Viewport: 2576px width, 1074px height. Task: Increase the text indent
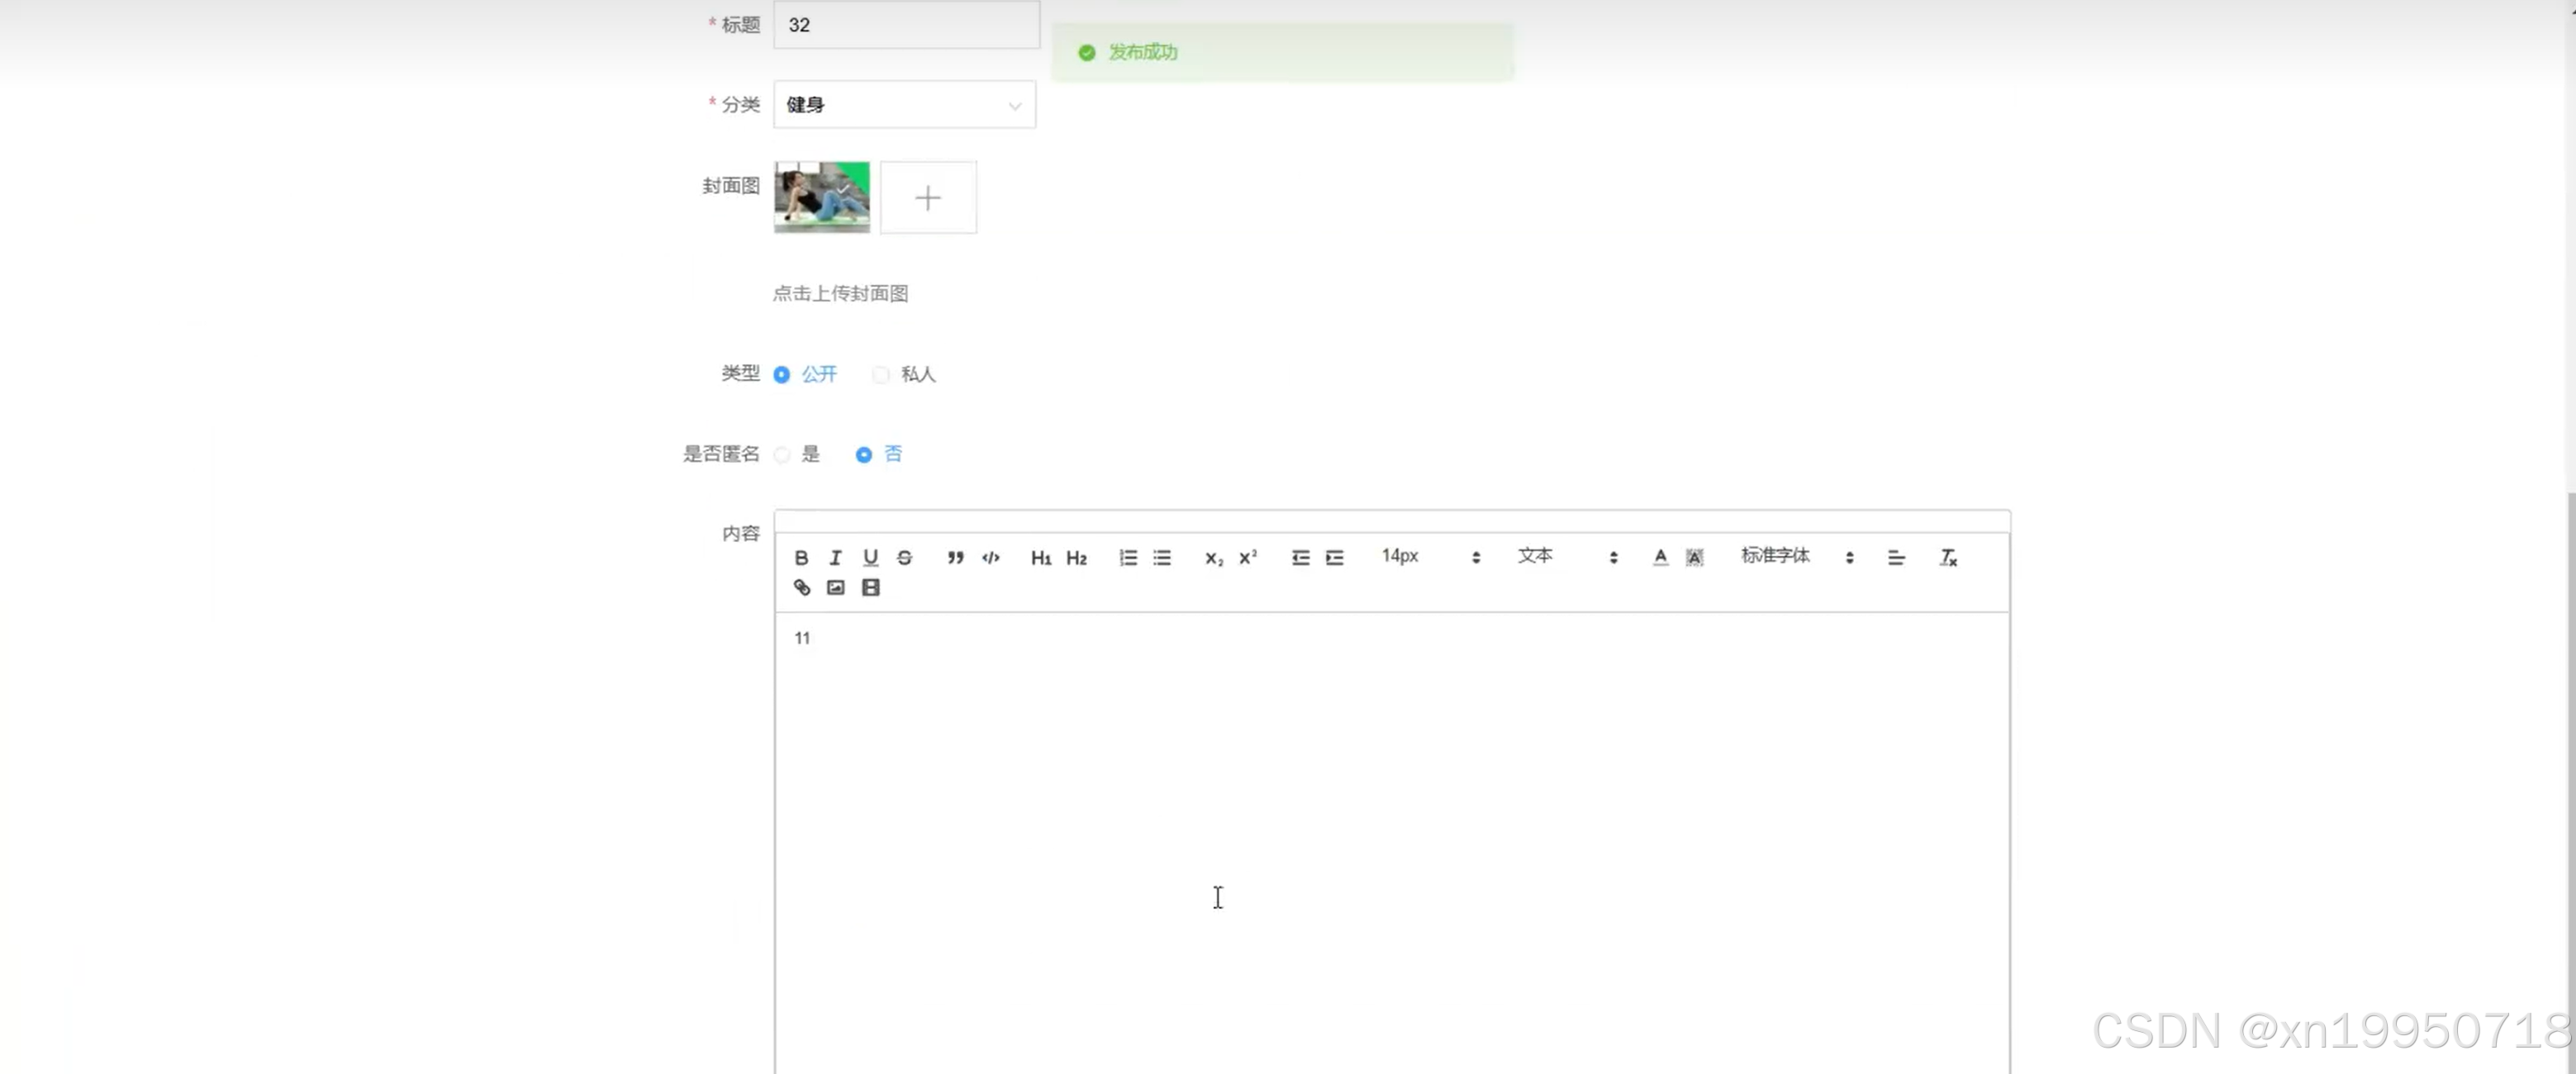click(x=1334, y=557)
